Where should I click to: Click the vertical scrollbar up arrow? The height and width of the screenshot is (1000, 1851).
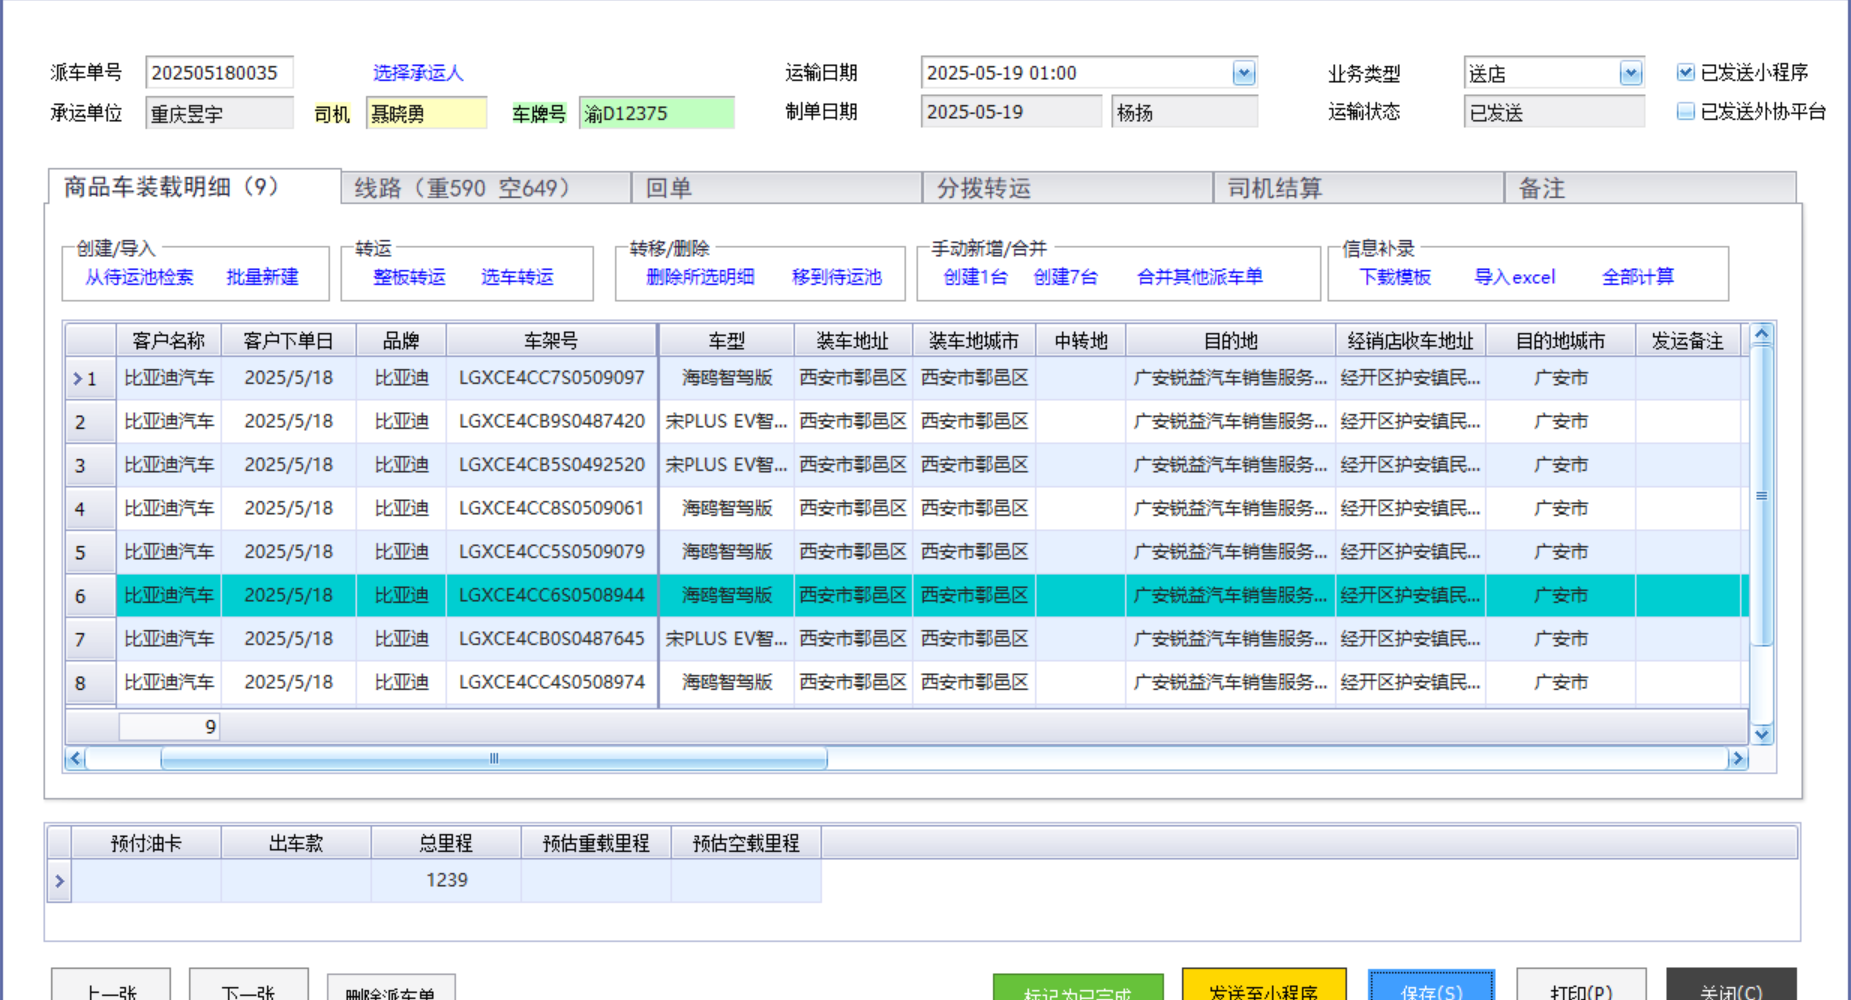(x=1762, y=335)
